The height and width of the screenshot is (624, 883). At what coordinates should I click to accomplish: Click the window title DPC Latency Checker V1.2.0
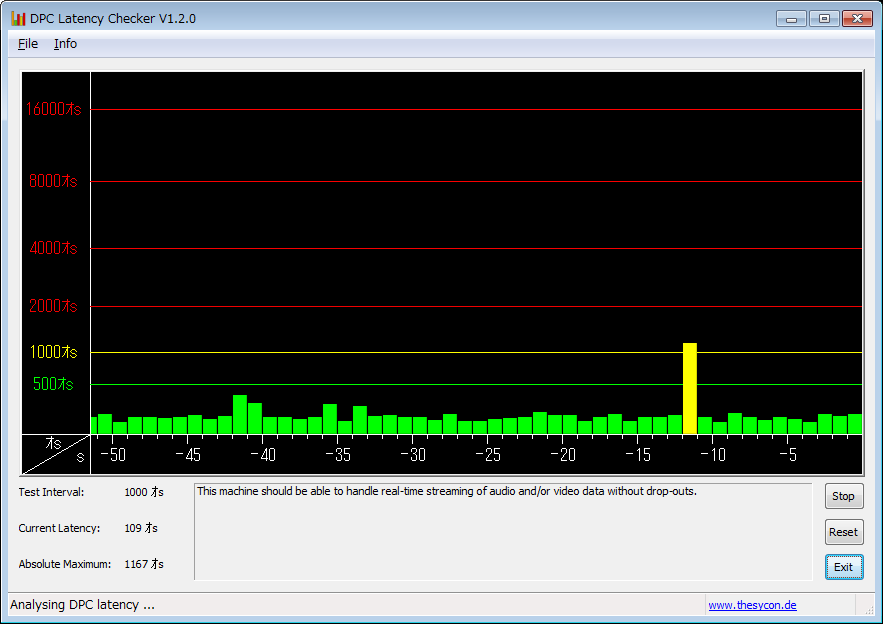click(113, 19)
